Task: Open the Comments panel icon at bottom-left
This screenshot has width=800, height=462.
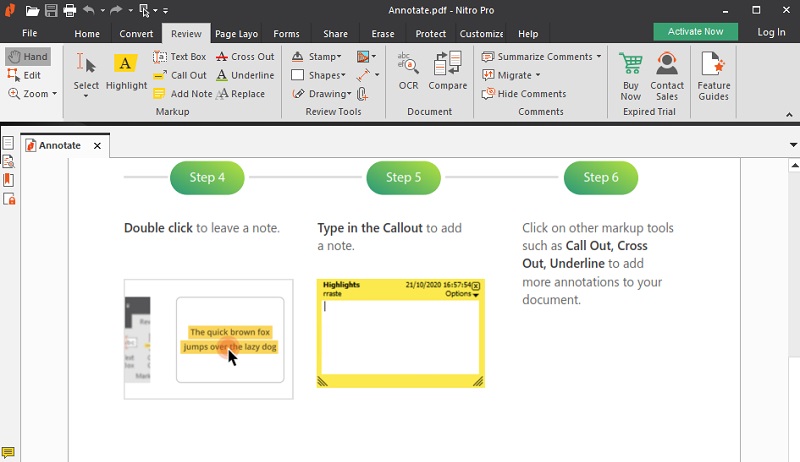Action: 8,452
